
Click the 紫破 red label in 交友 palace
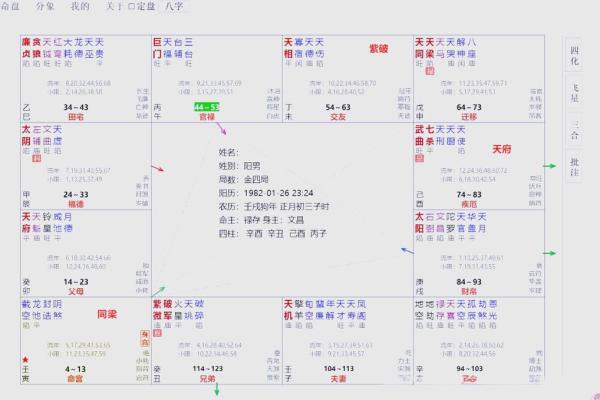(x=379, y=48)
